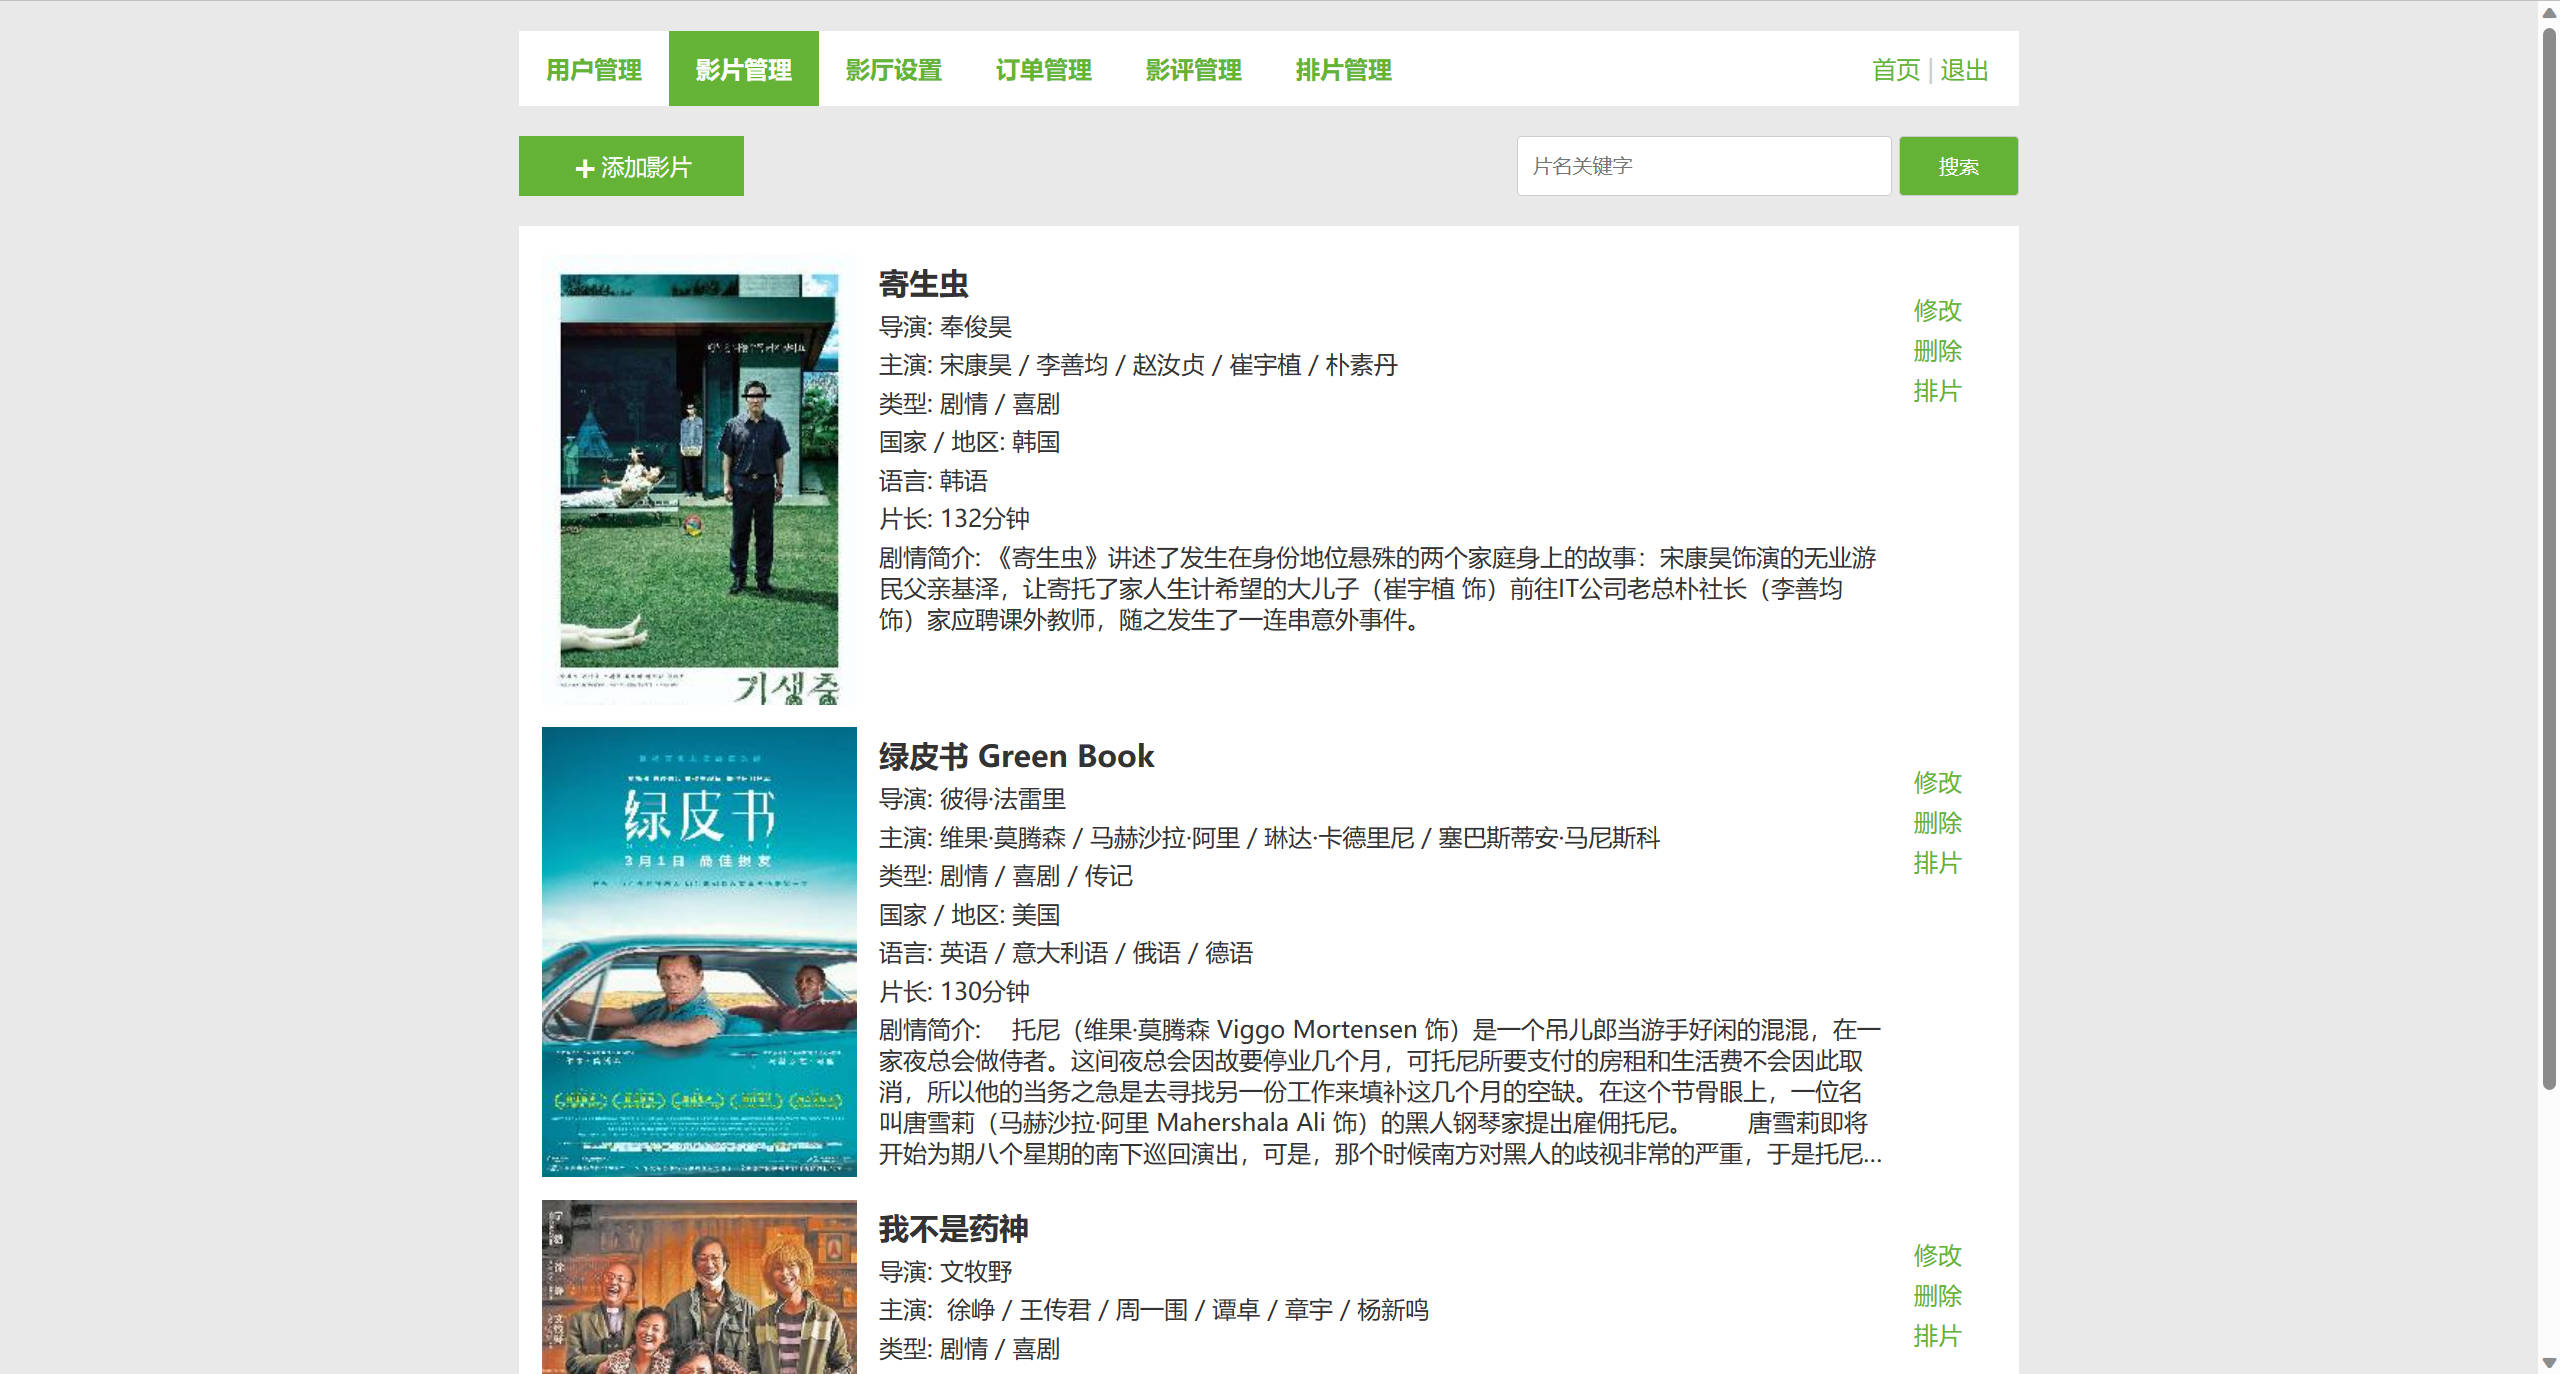The width and height of the screenshot is (2560, 1374).
Task: Open the 影评管理 section
Action: click(x=1194, y=69)
